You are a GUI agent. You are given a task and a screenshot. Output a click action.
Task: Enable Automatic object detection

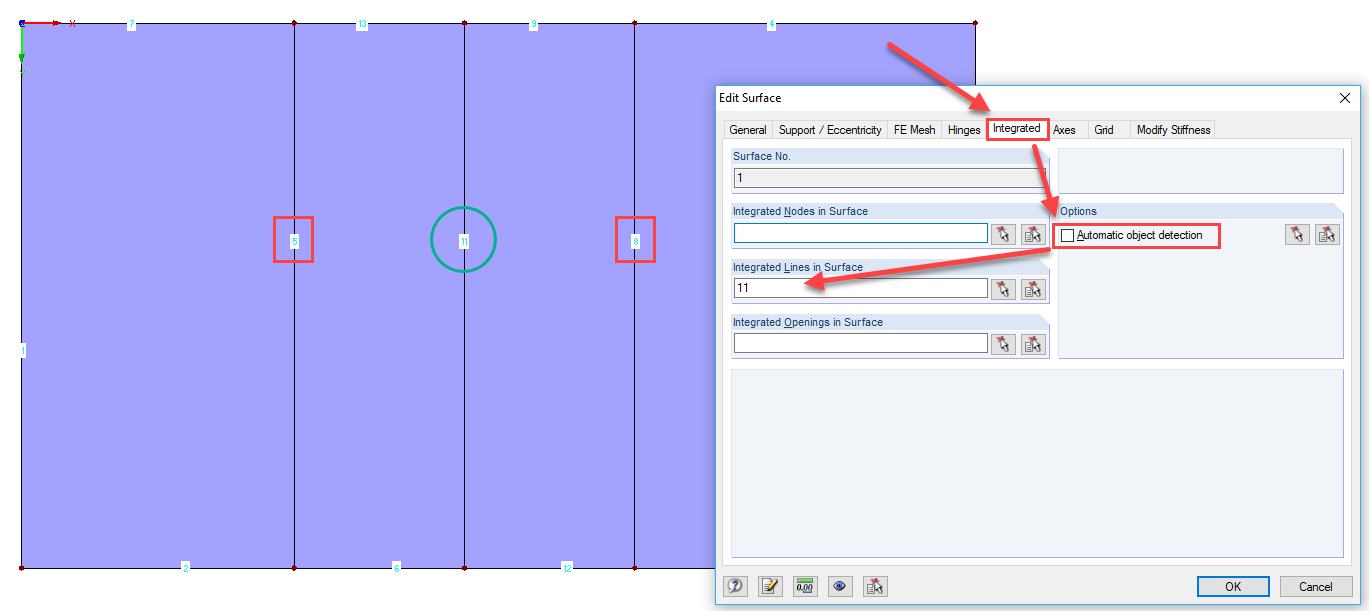pos(1068,235)
